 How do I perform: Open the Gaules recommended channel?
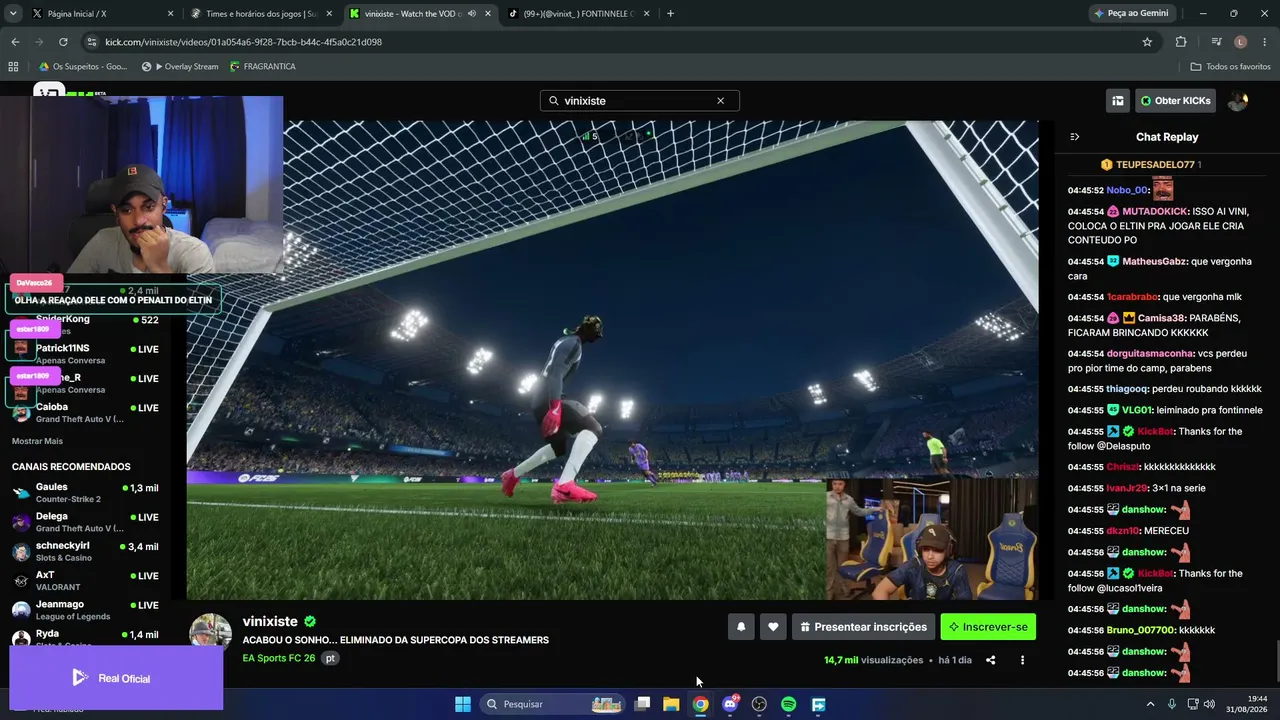[85, 493]
